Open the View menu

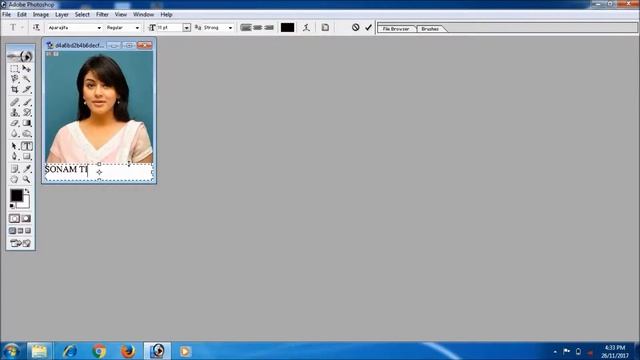(x=120, y=14)
